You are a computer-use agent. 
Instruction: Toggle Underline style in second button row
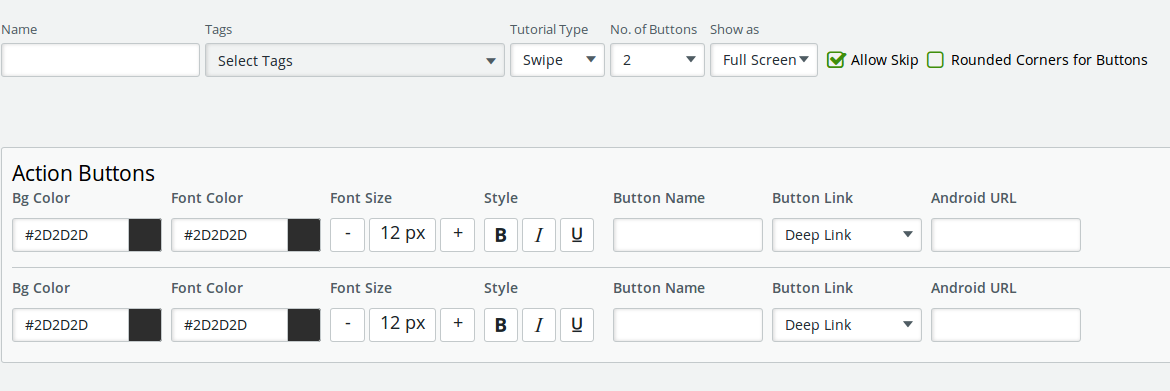point(577,325)
